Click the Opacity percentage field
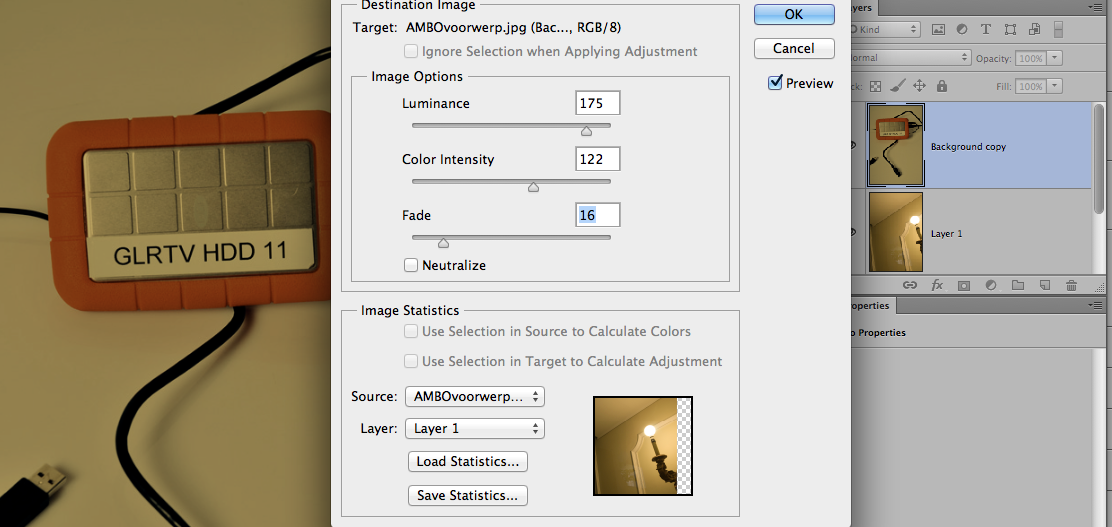This screenshot has width=1112, height=527. click(x=1031, y=57)
